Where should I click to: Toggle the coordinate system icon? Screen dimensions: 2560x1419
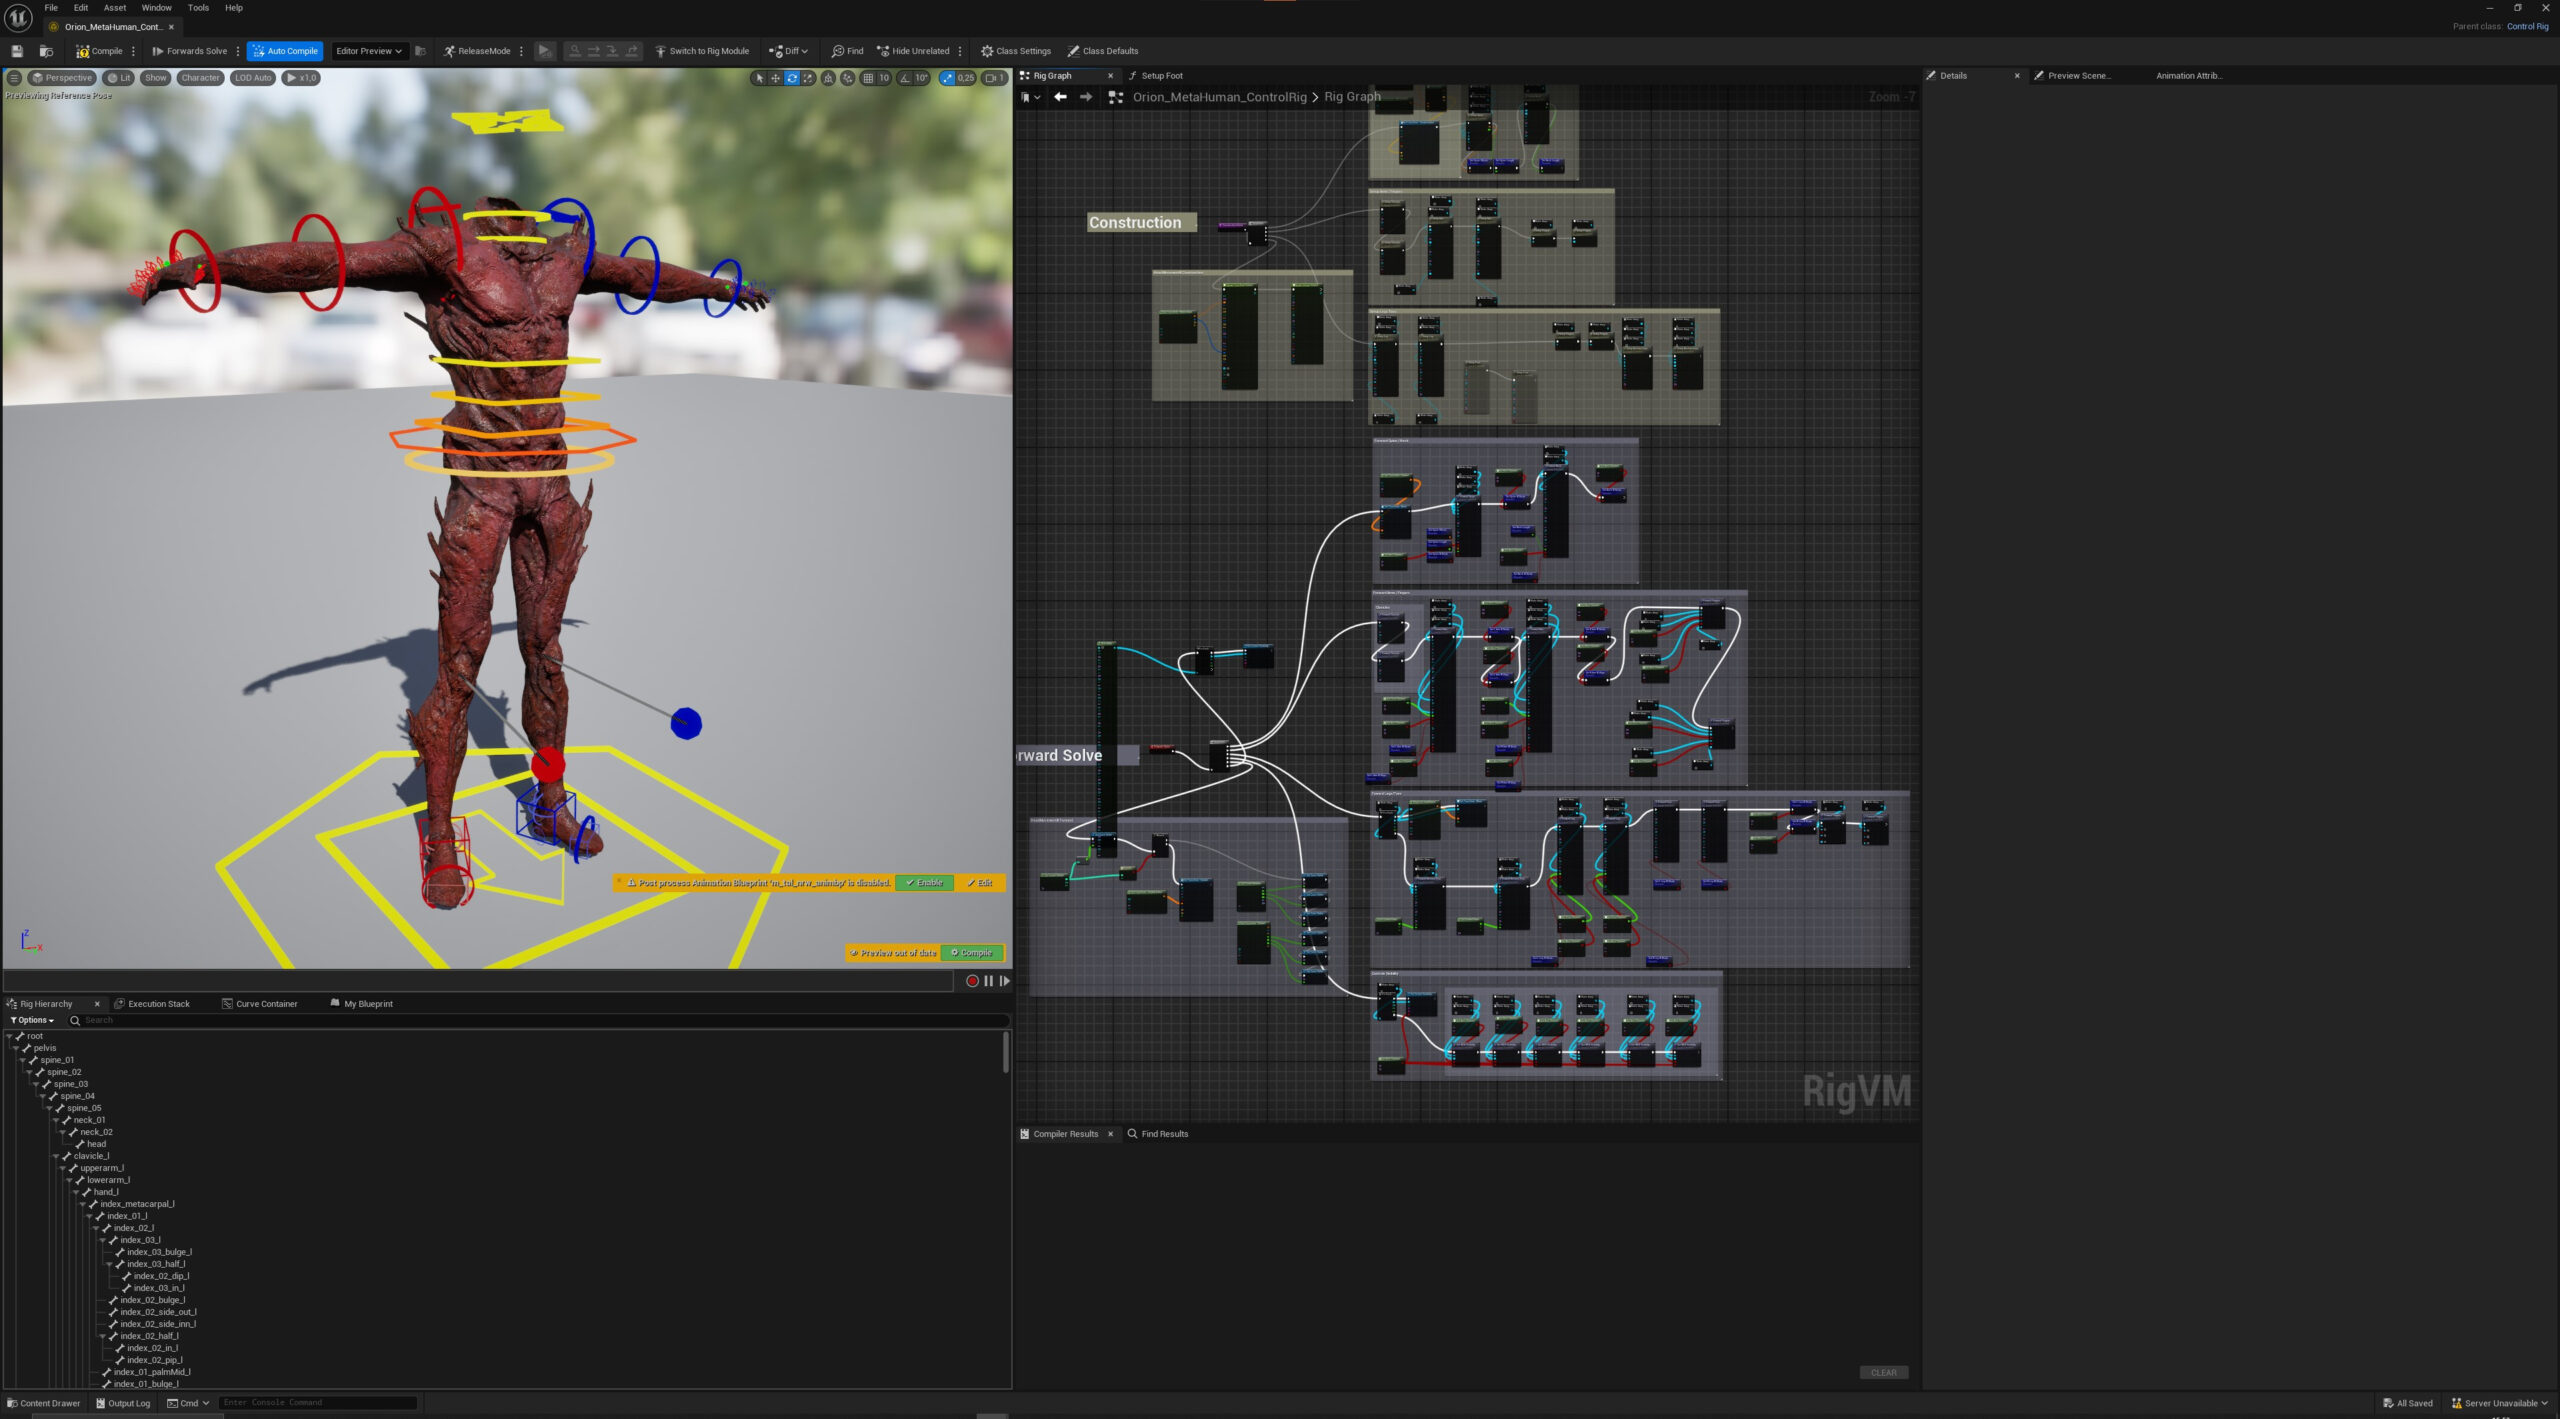click(828, 78)
